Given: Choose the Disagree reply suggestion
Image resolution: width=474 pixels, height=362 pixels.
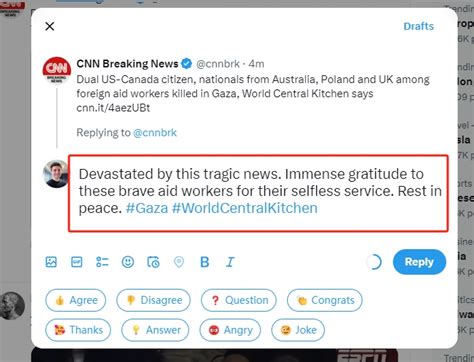Looking at the screenshot, I should tap(153, 300).
